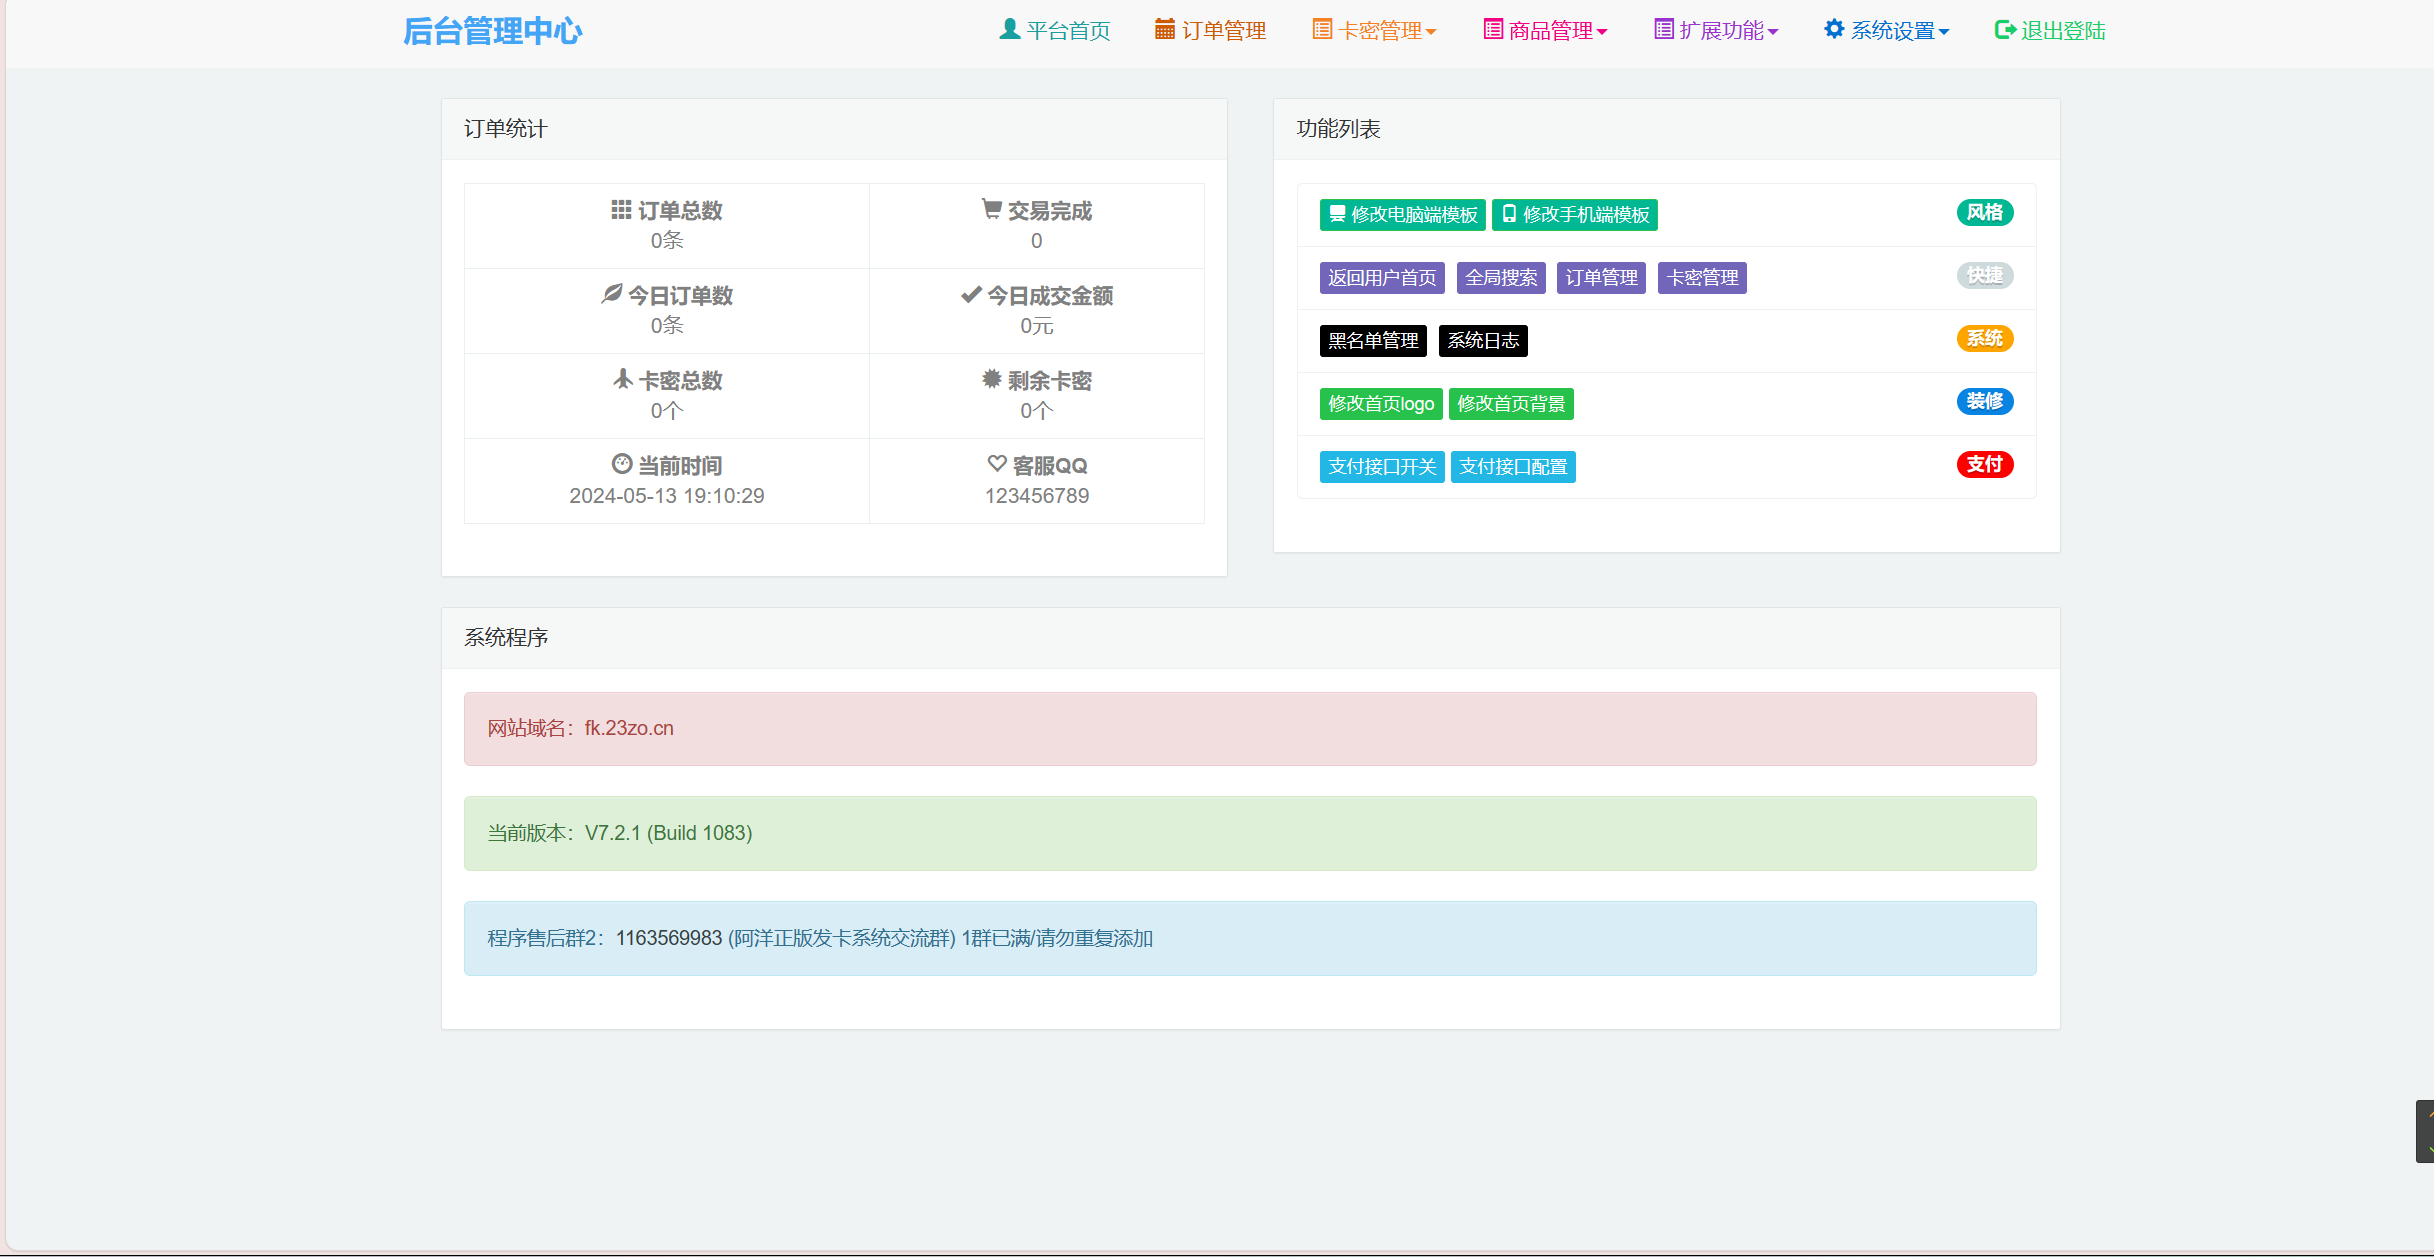Screen dimensions: 2434x1257
Task: Click the gear icon for 系统设置
Action: 1834,29
